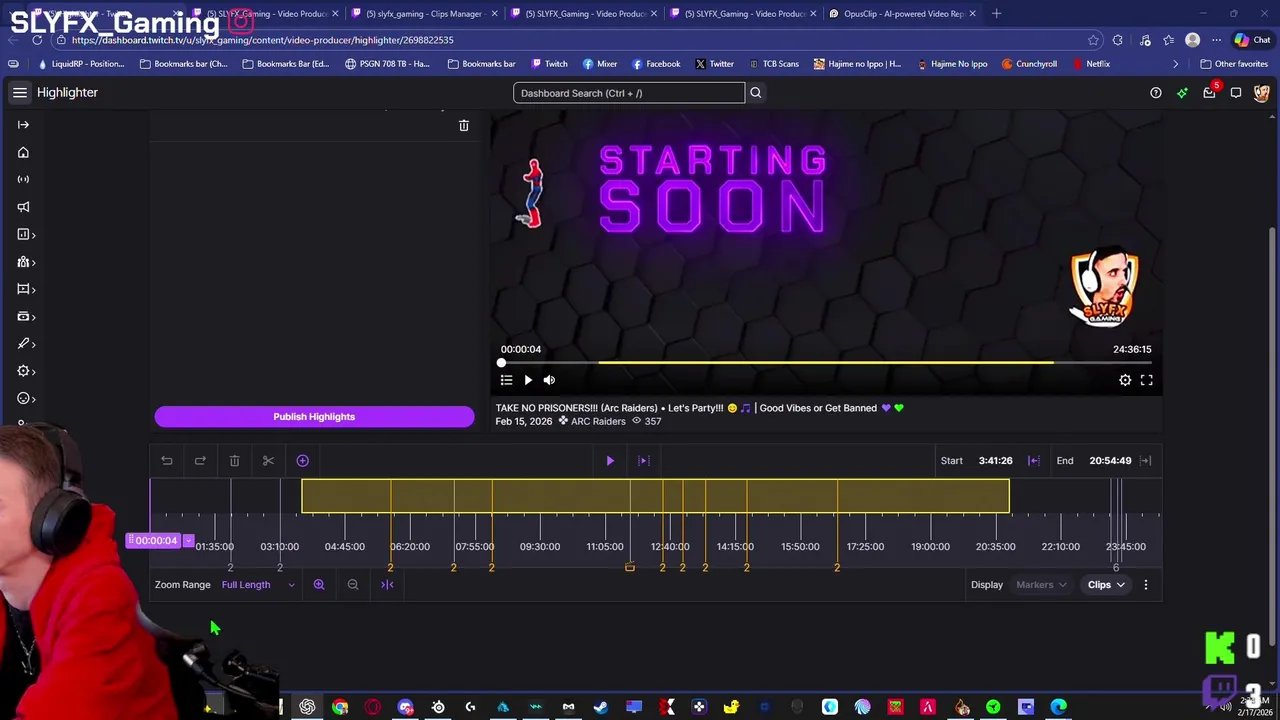Mute the video player volume
The height and width of the screenshot is (720, 1280).
click(x=549, y=380)
